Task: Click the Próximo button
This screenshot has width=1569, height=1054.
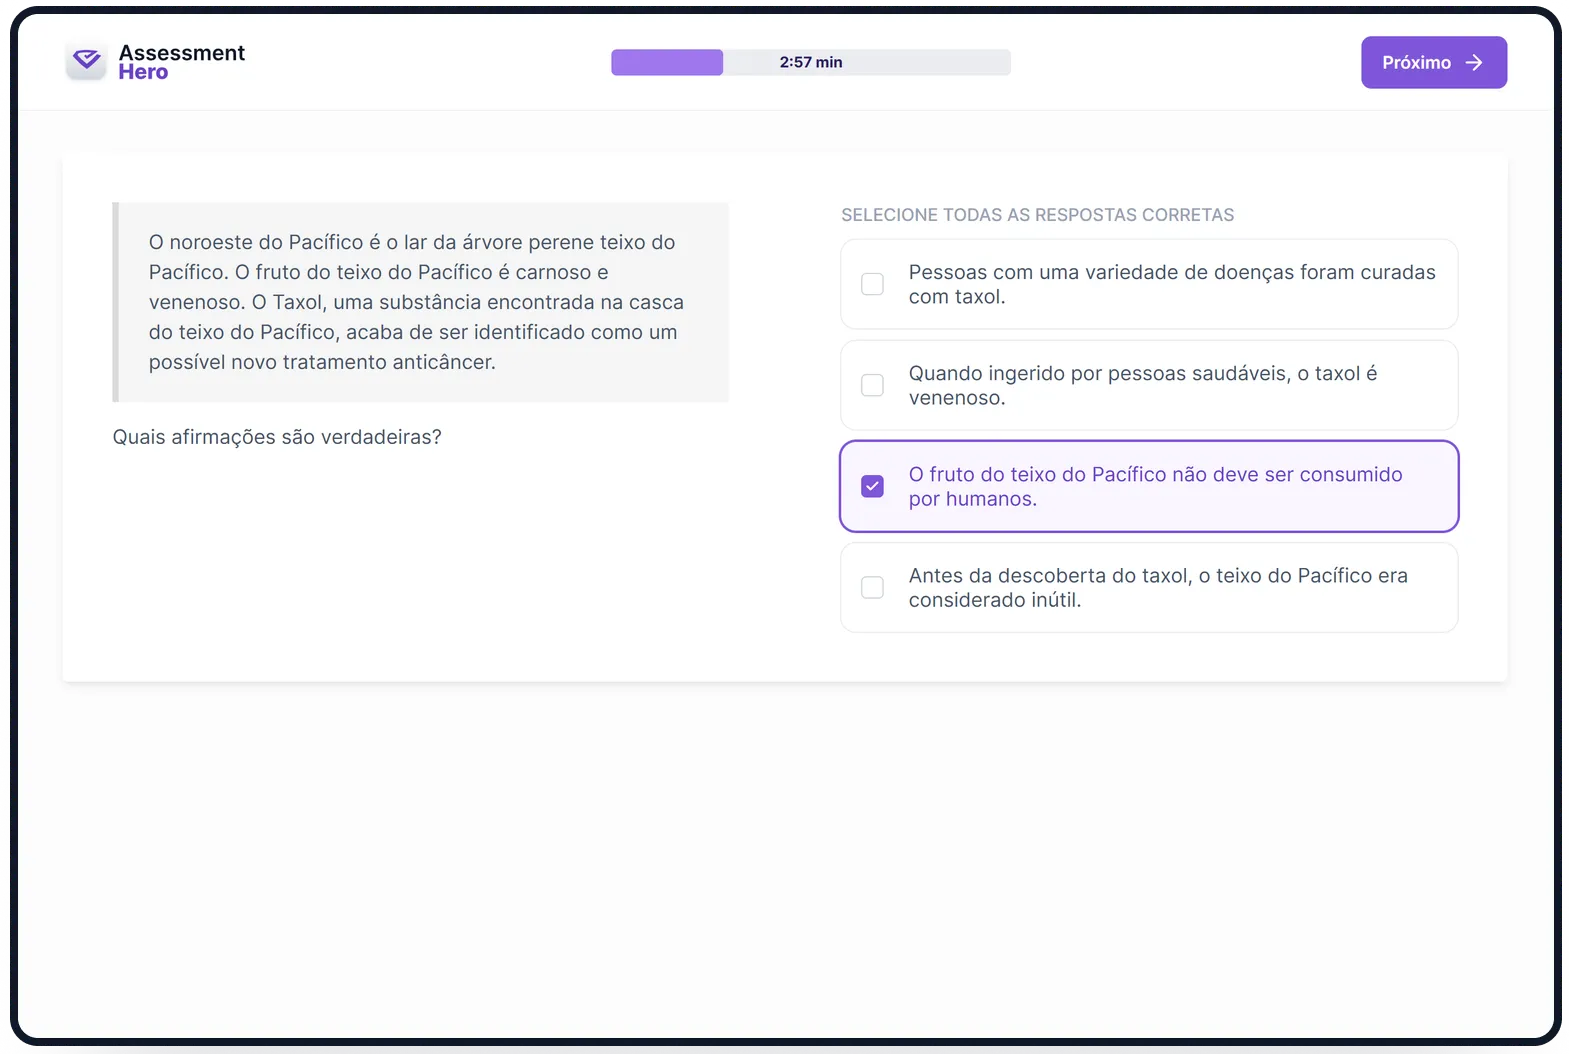Action: point(1433,62)
